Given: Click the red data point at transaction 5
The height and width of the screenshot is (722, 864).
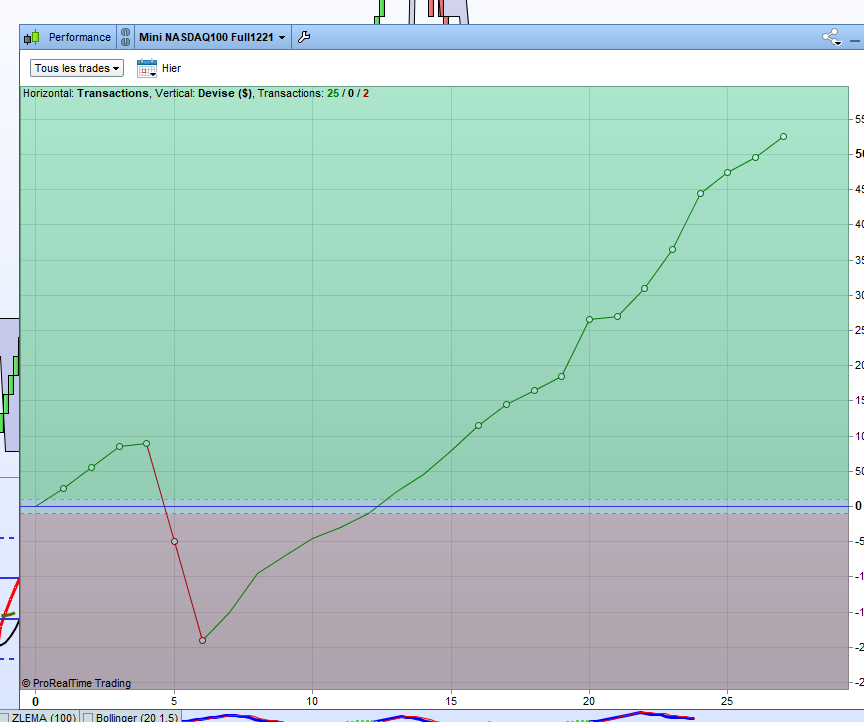Looking at the screenshot, I should (174, 542).
